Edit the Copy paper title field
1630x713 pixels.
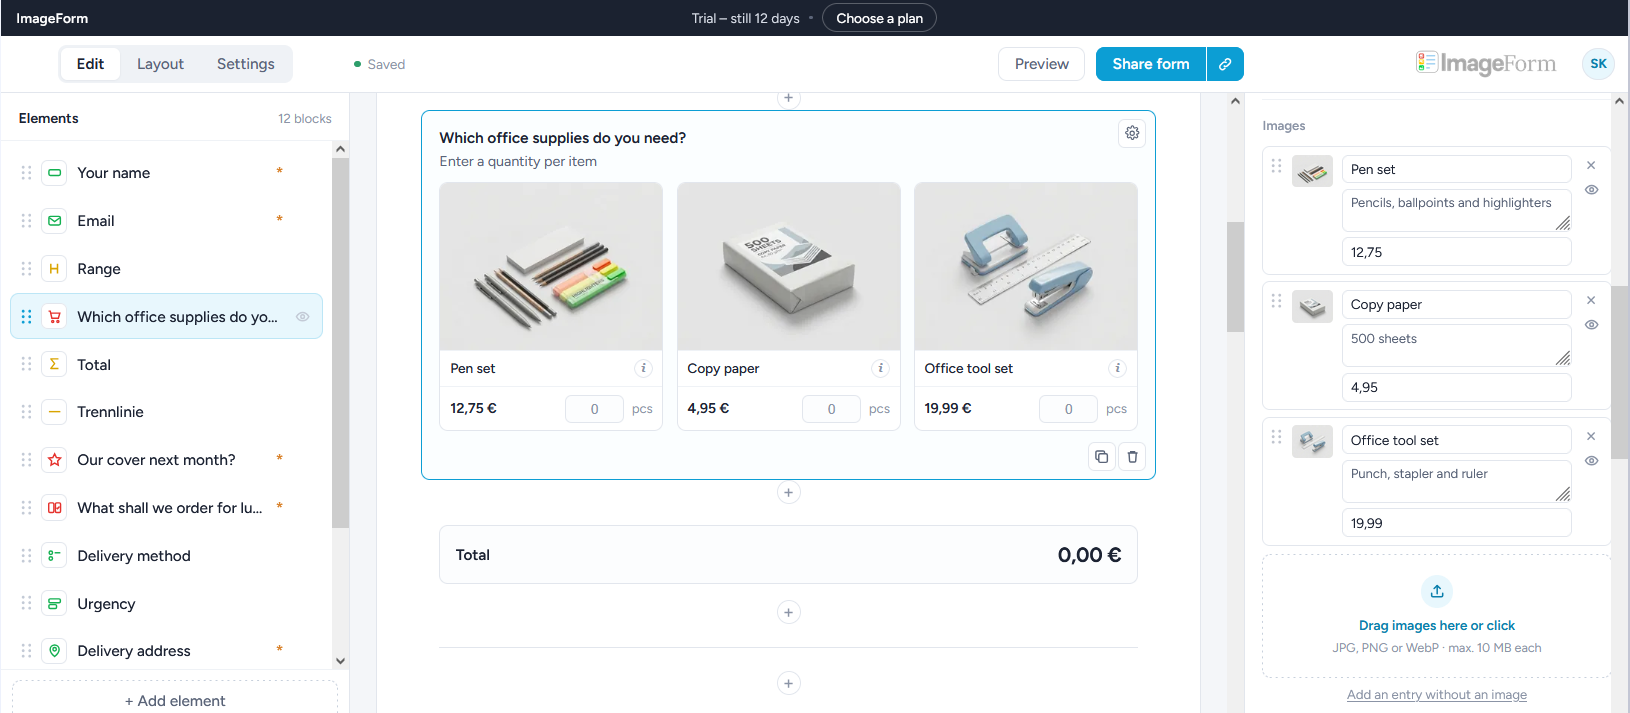point(1456,304)
